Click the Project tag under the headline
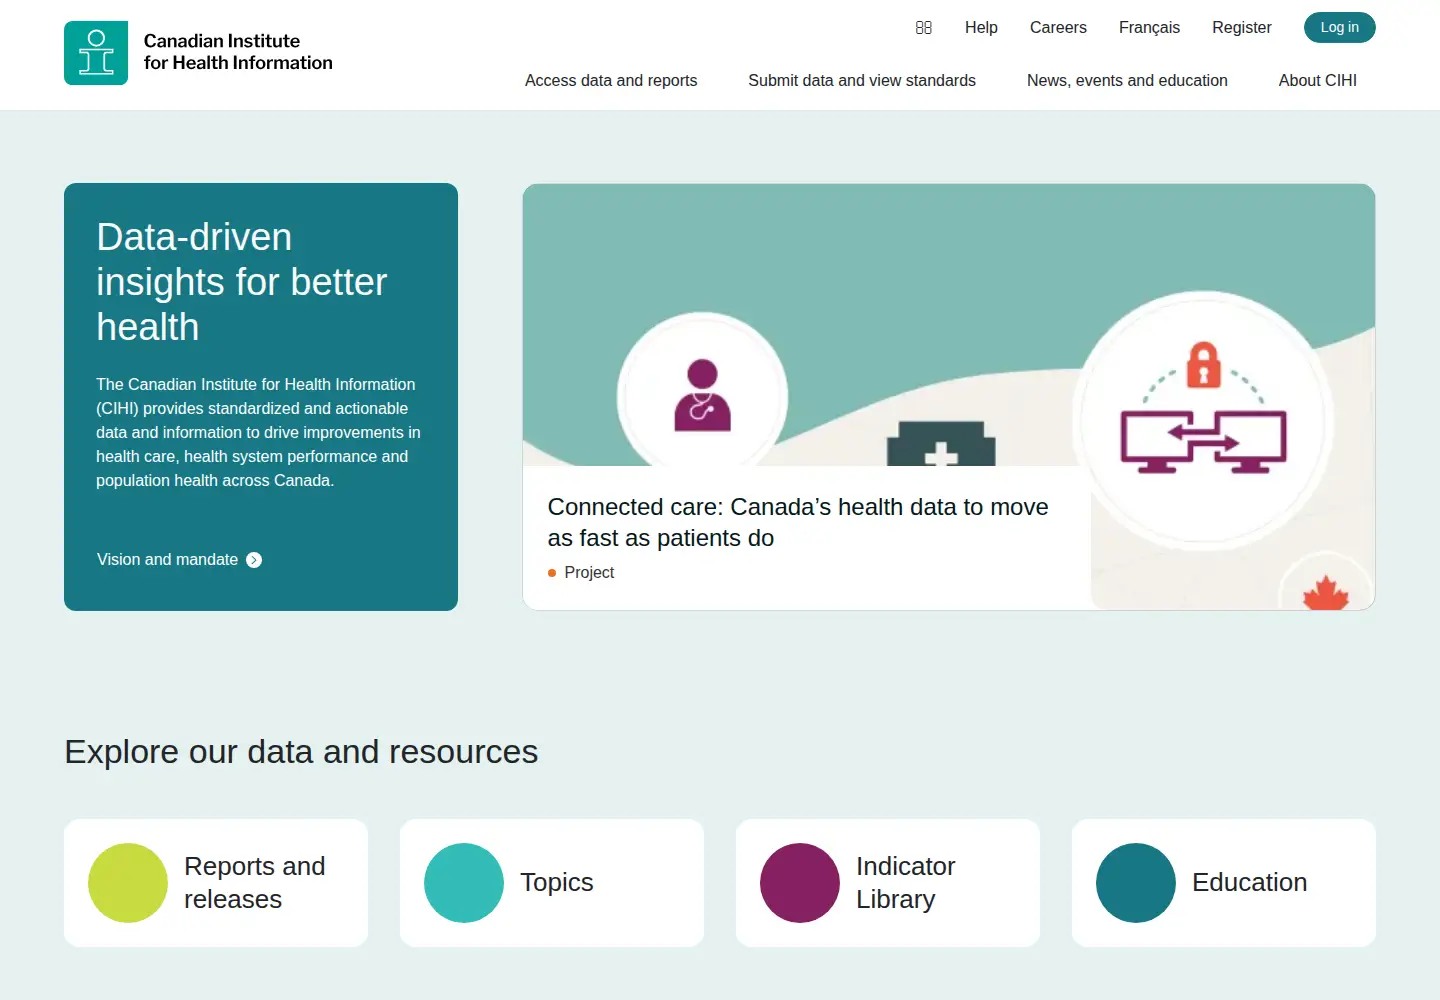Image resolution: width=1440 pixels, height=1000 pixels. (x=589, y=573)
